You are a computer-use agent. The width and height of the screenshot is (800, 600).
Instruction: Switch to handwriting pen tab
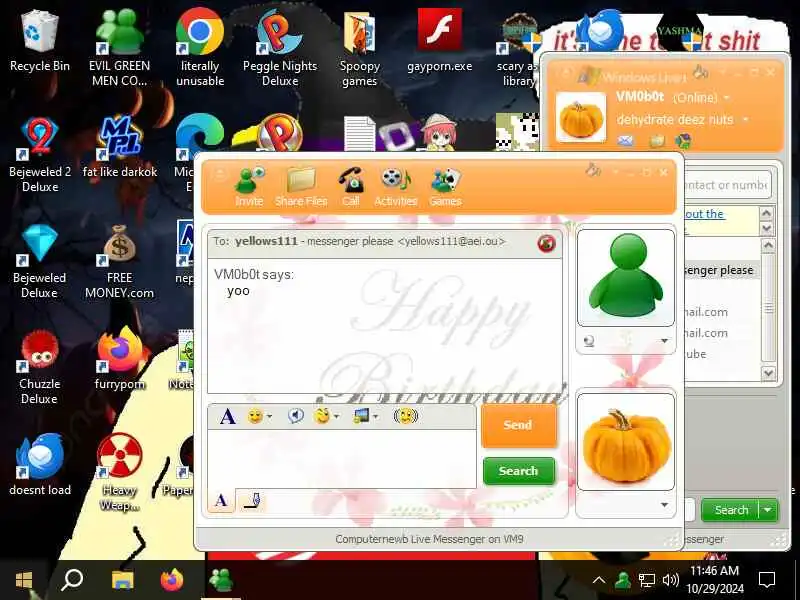253,500
